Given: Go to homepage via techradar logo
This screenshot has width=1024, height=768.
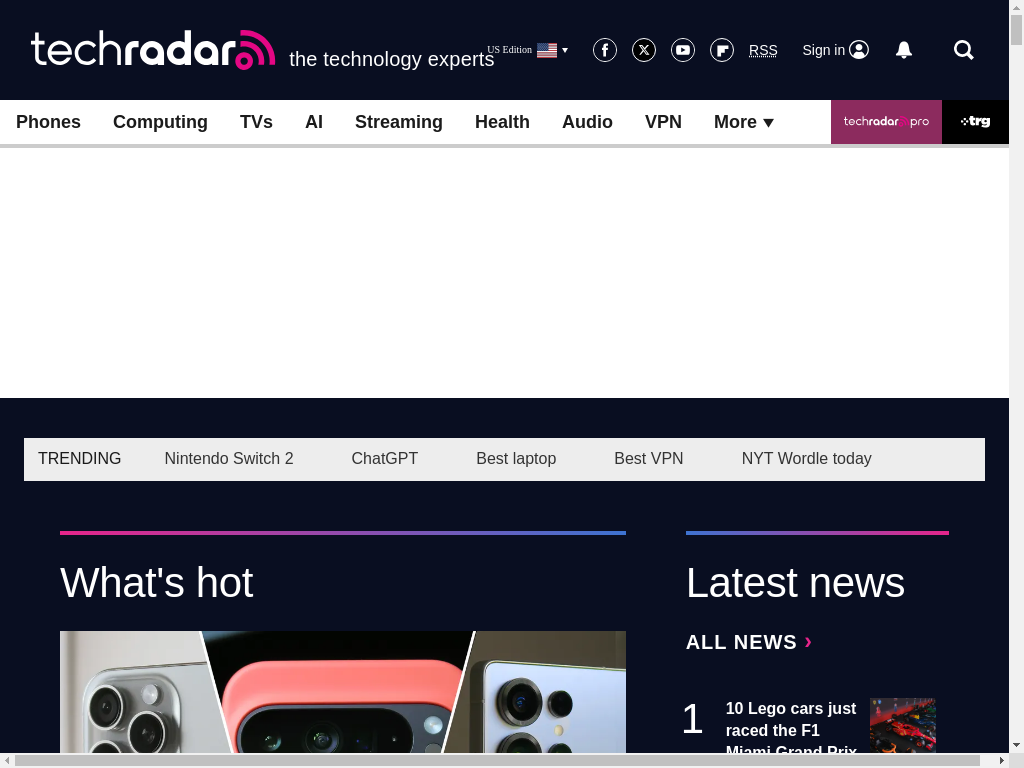Looking at the screenshot, I should [153, 50].
